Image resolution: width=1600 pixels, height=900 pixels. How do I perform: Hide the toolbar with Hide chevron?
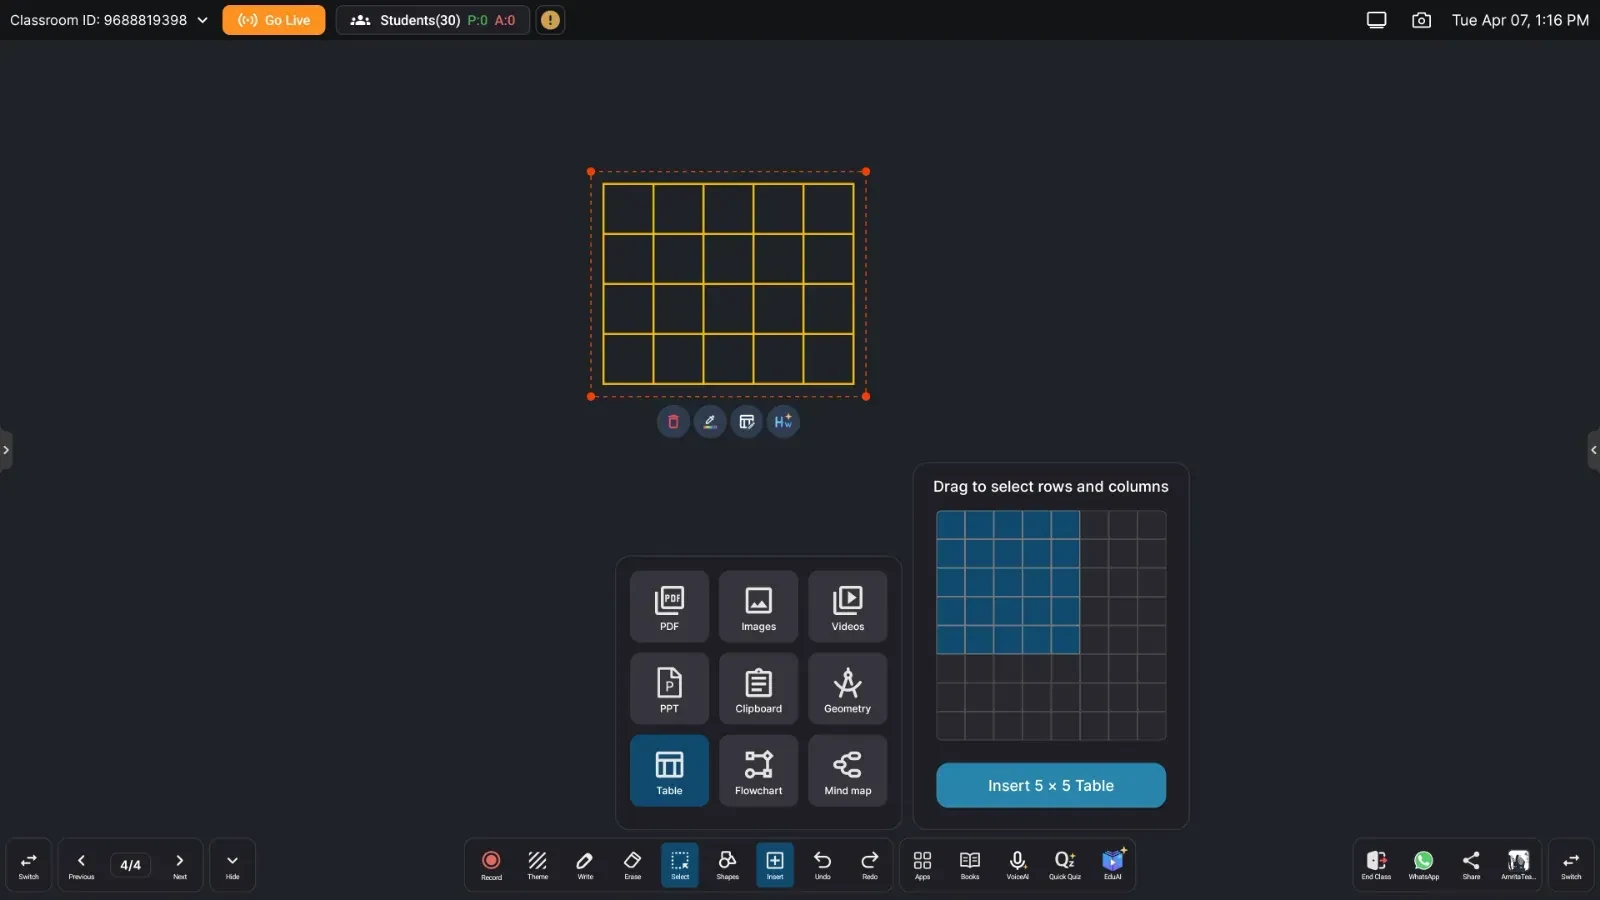pos(232,865)
